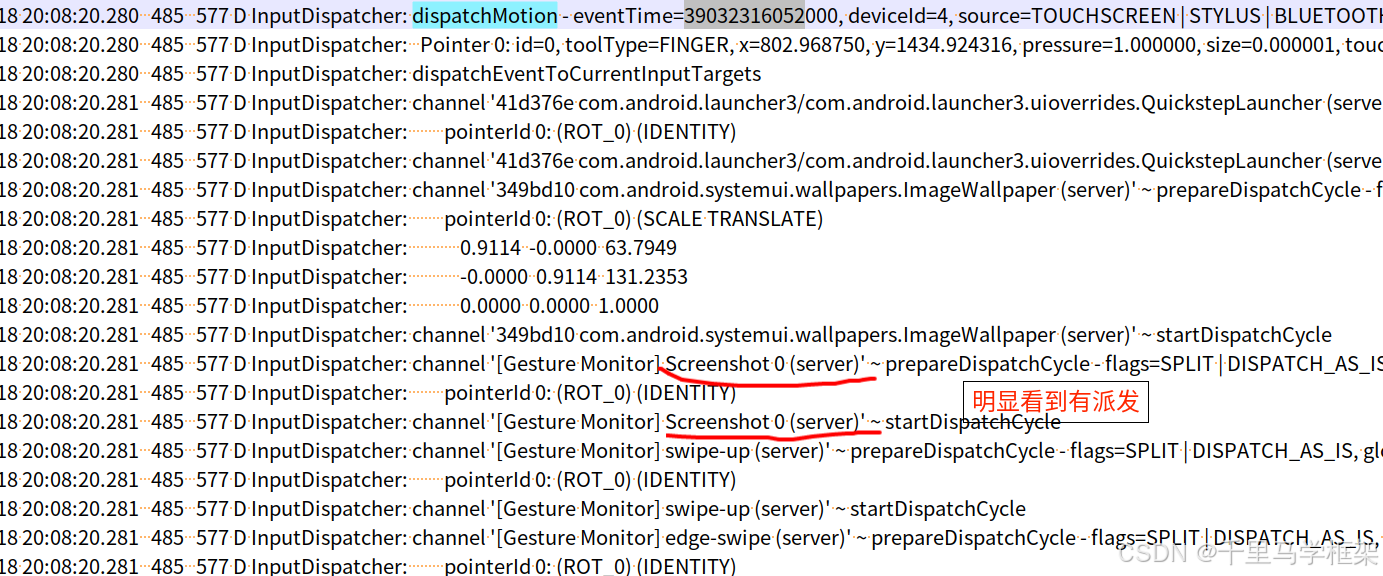
Task: Click the InputDispatcher tag on the Pointer 0 line
Action: pyautogui.click(x=329, y=45)
